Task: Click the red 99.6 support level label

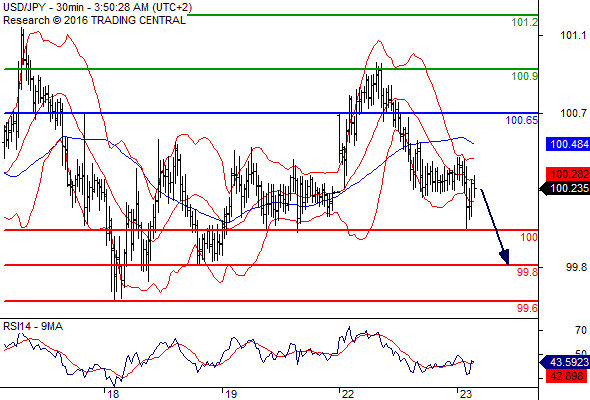Action: [x=527, y=308]
